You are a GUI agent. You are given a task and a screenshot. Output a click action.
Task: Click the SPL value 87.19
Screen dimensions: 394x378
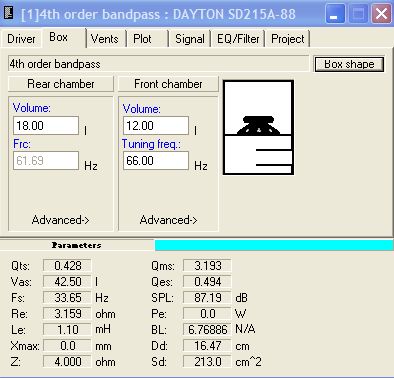pos(207,298)
